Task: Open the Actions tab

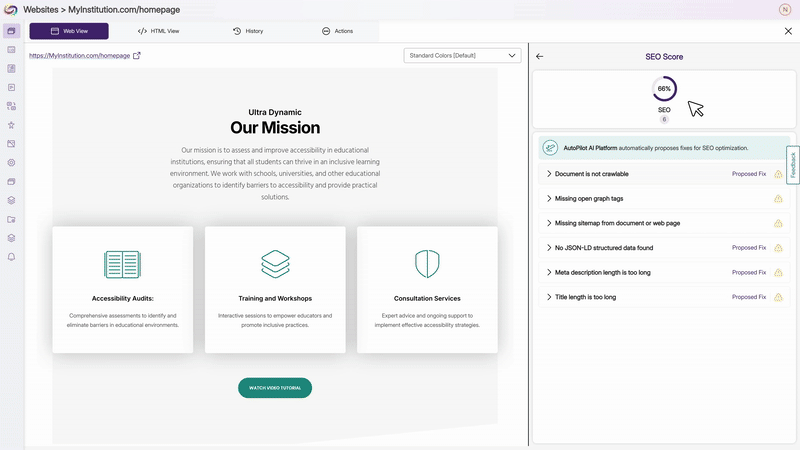Action: [337, 31]
